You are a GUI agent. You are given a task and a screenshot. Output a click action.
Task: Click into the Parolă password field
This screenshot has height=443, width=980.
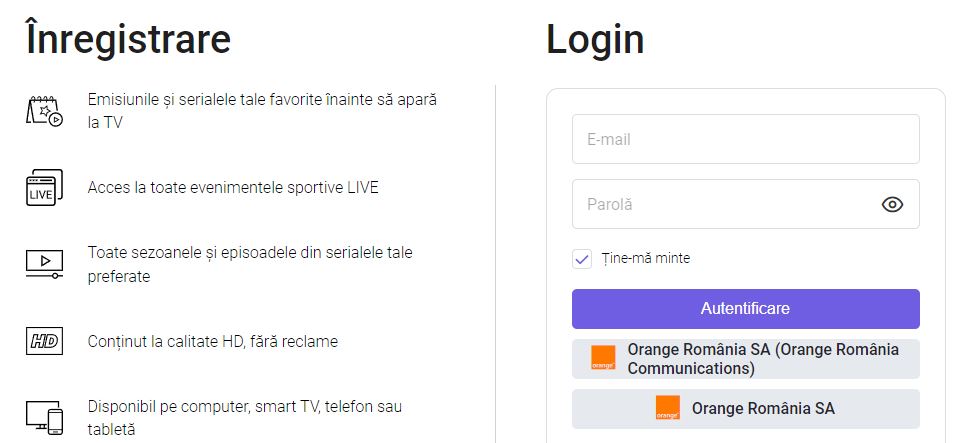pos(720,205)
